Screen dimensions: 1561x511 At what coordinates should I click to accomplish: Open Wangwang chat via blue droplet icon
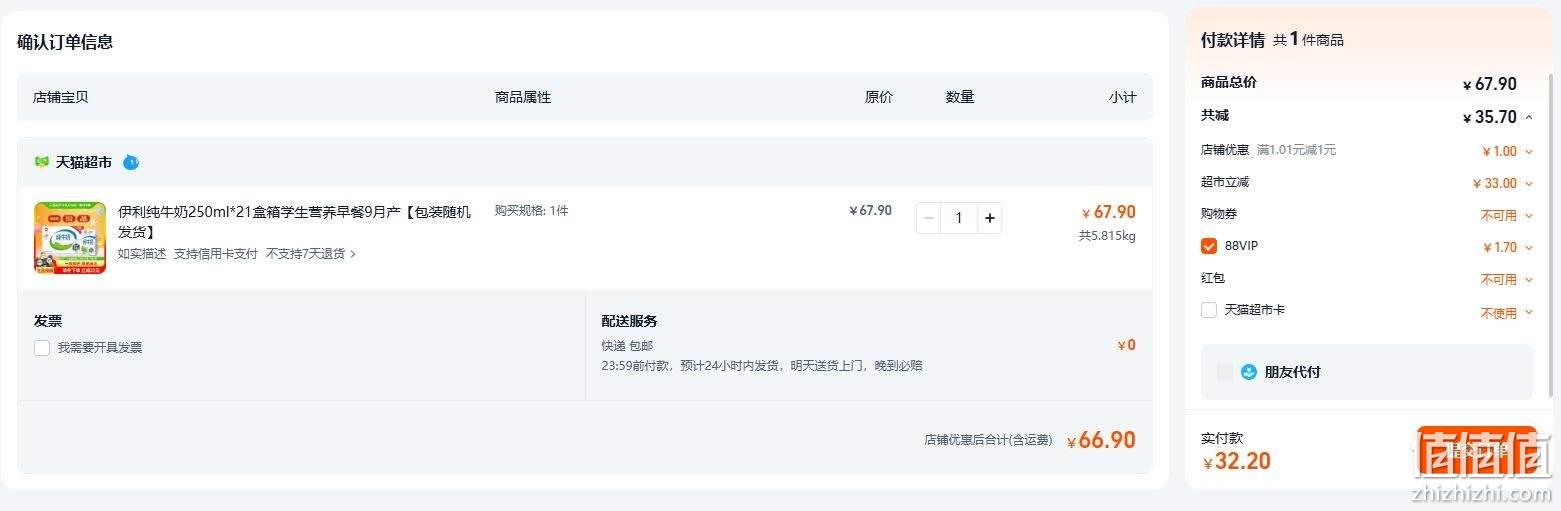131,162
